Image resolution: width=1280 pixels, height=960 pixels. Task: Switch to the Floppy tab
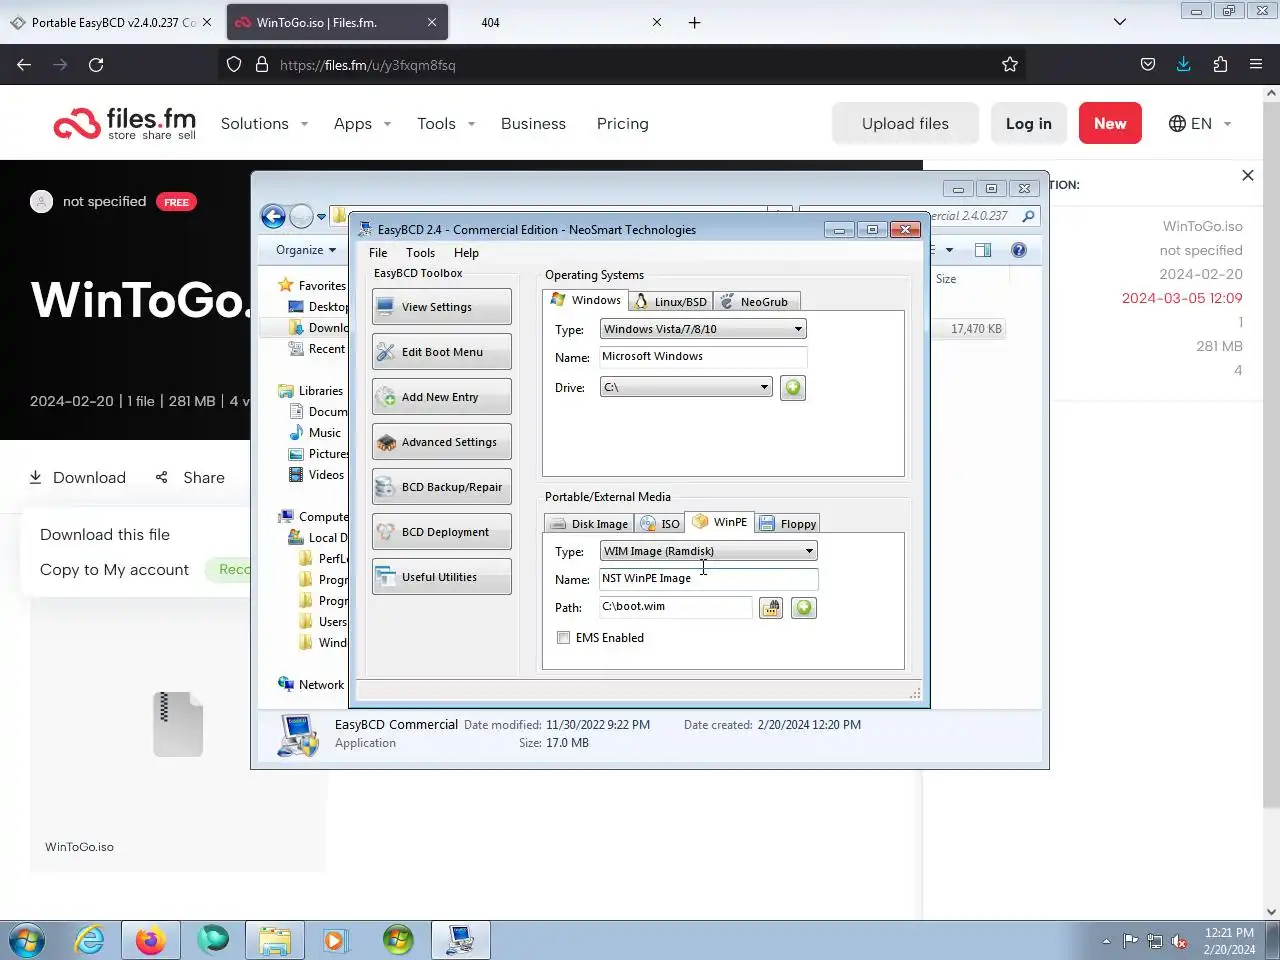pyautogui.click(x=788, y=524)
